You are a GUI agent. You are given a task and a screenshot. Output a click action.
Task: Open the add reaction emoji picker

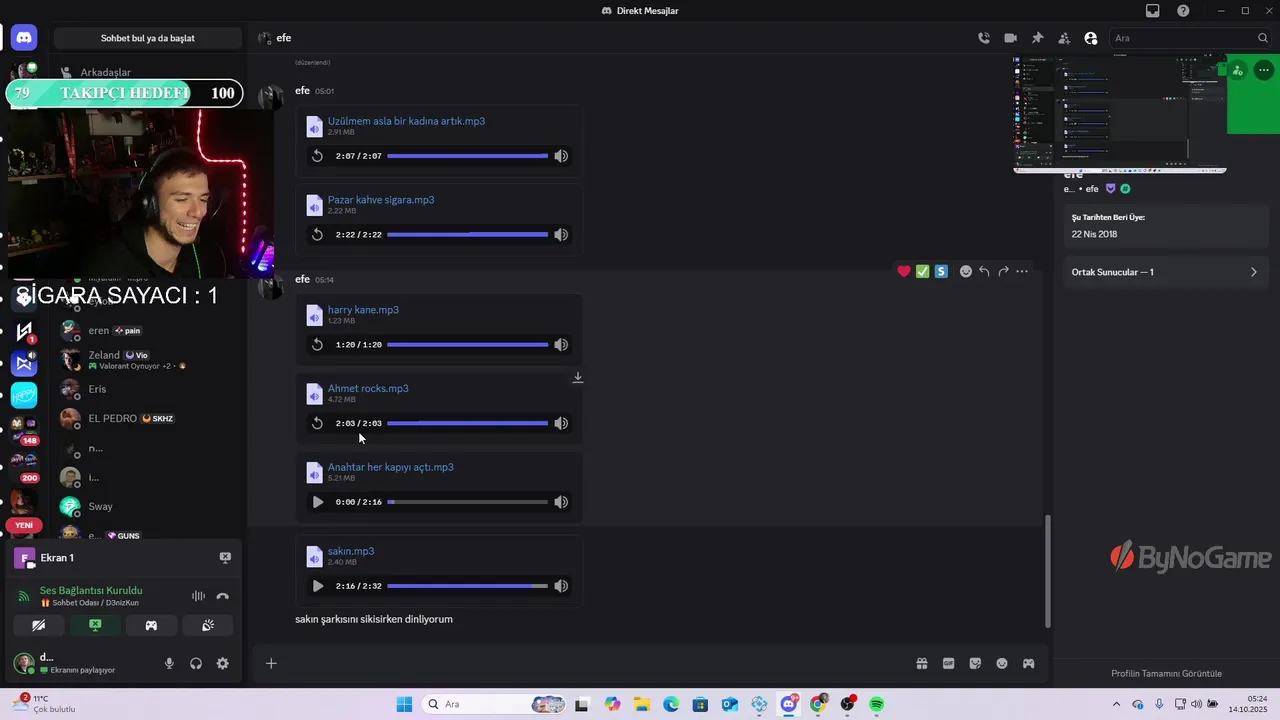pyautogui.click(x=966, y=271)
